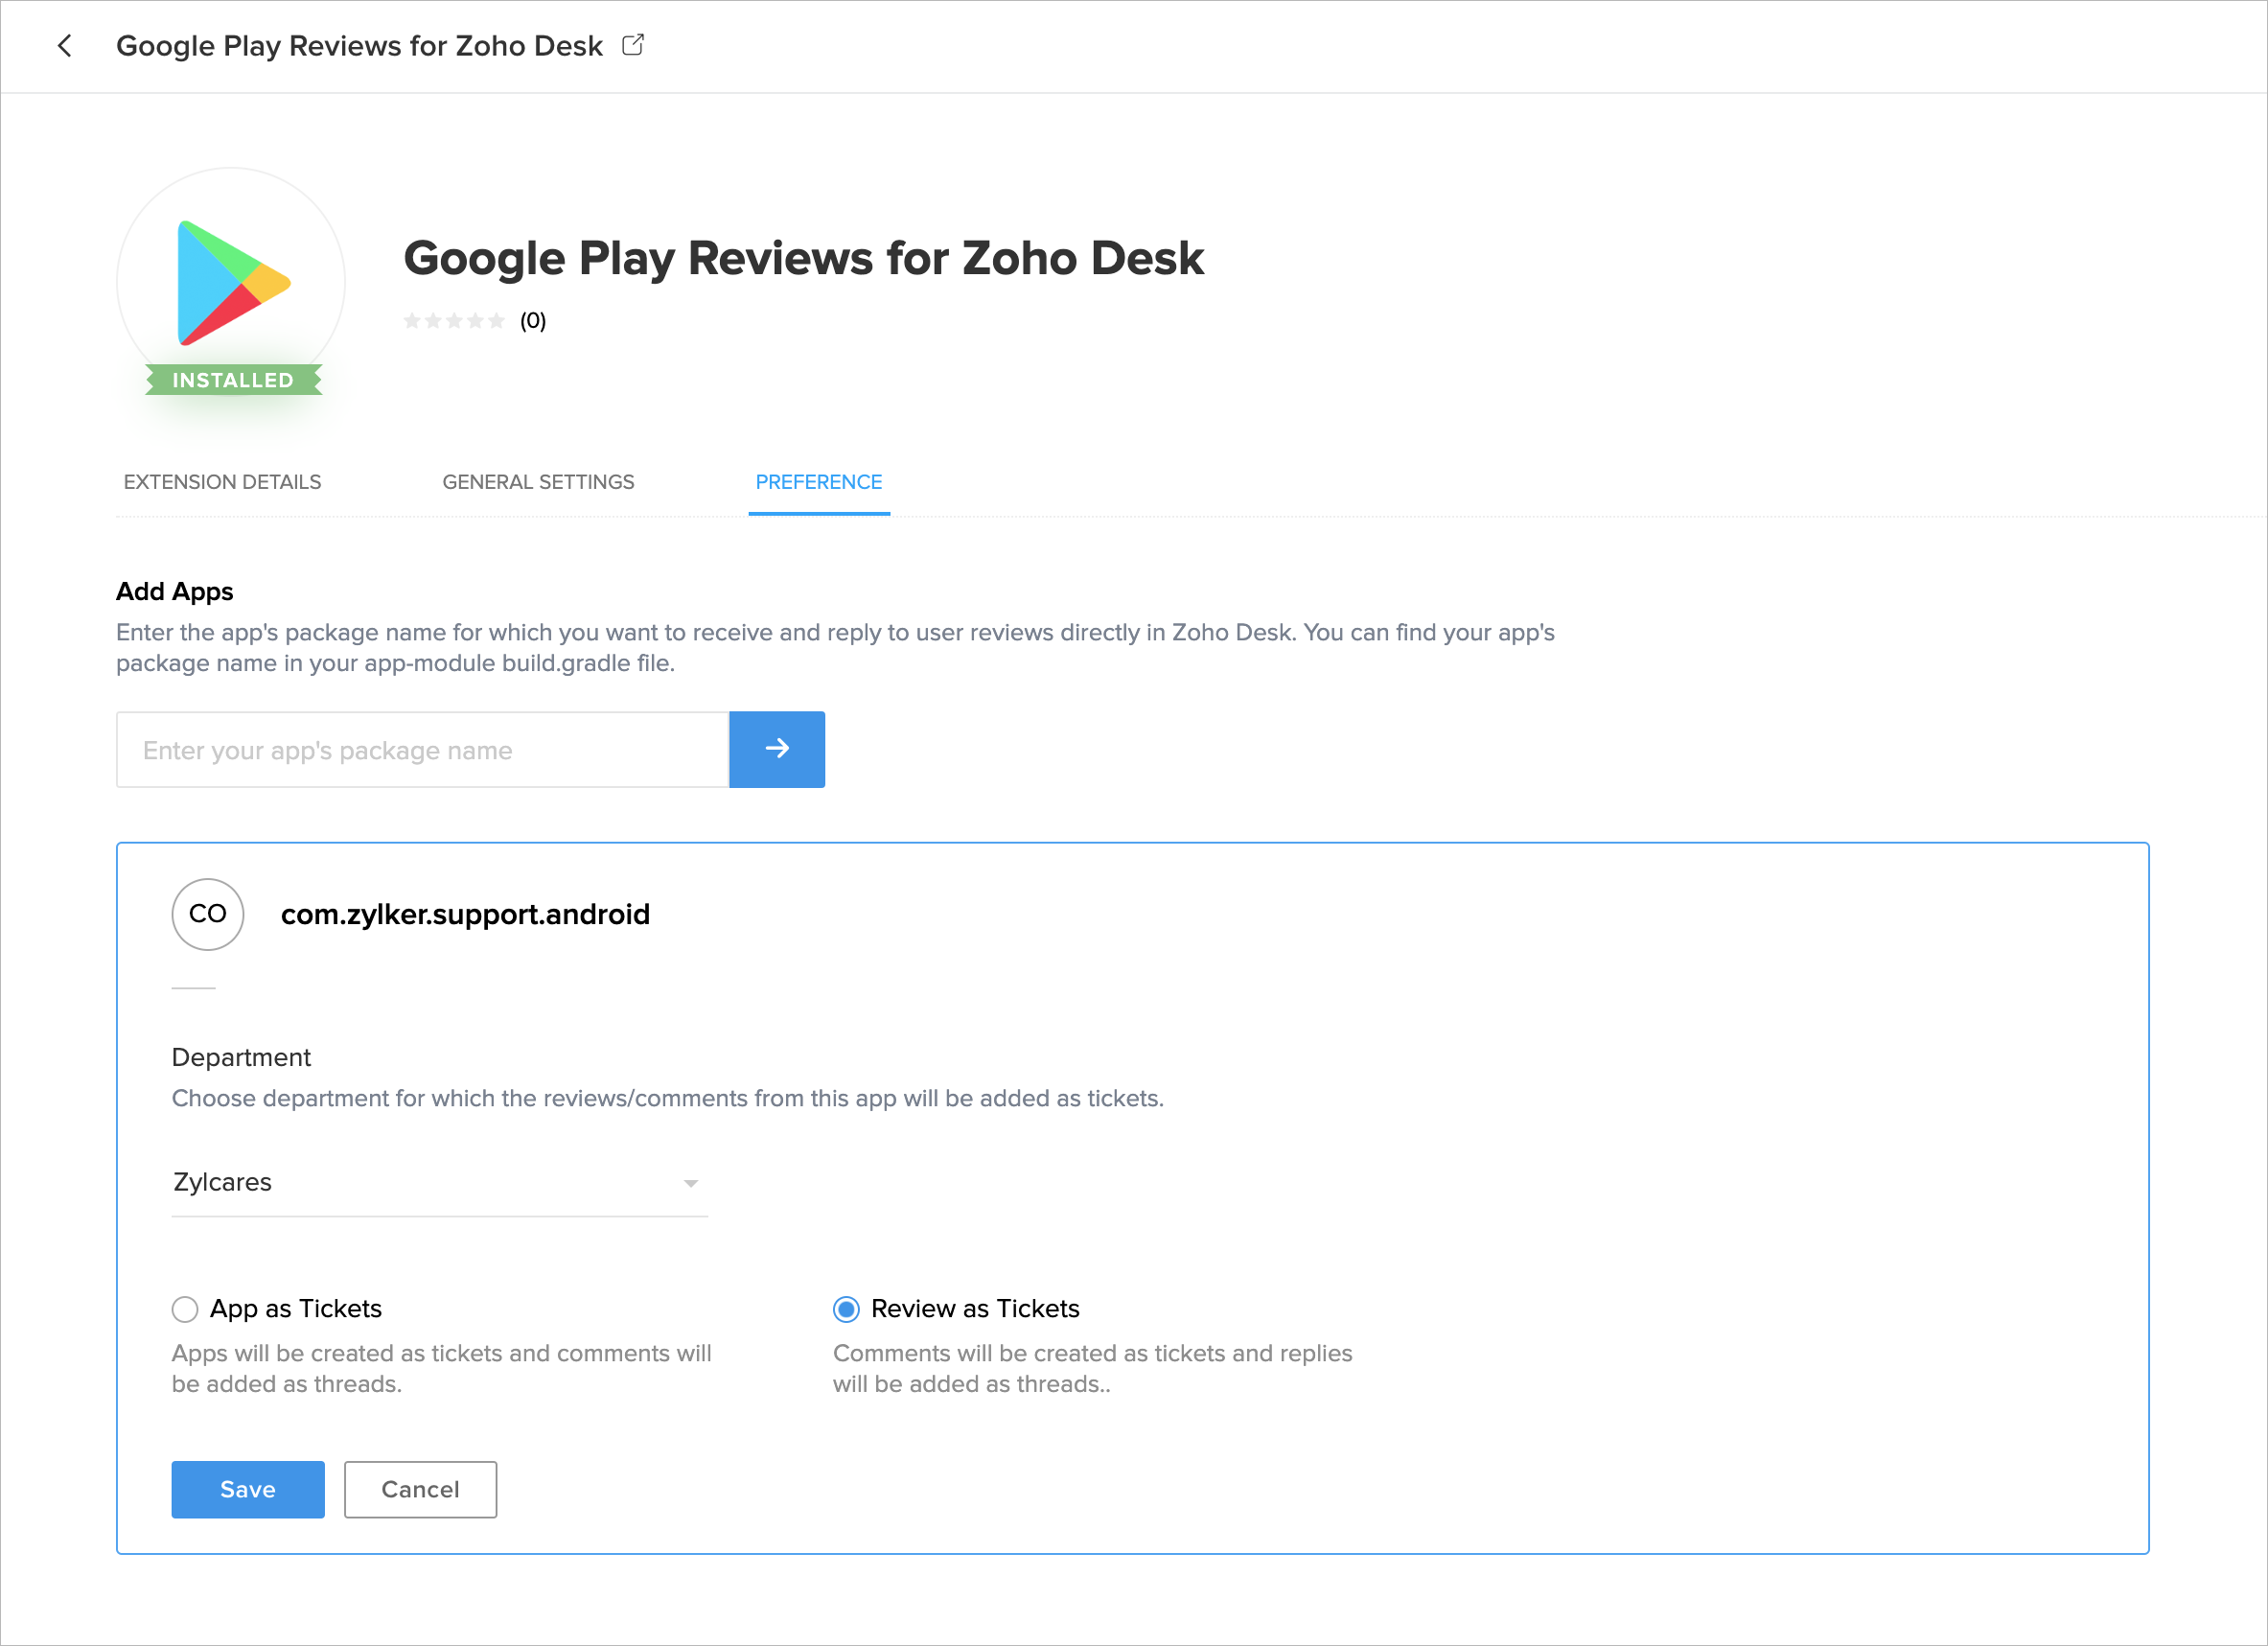
Task: Open the Preference tab
Action: tap(818, 482)
